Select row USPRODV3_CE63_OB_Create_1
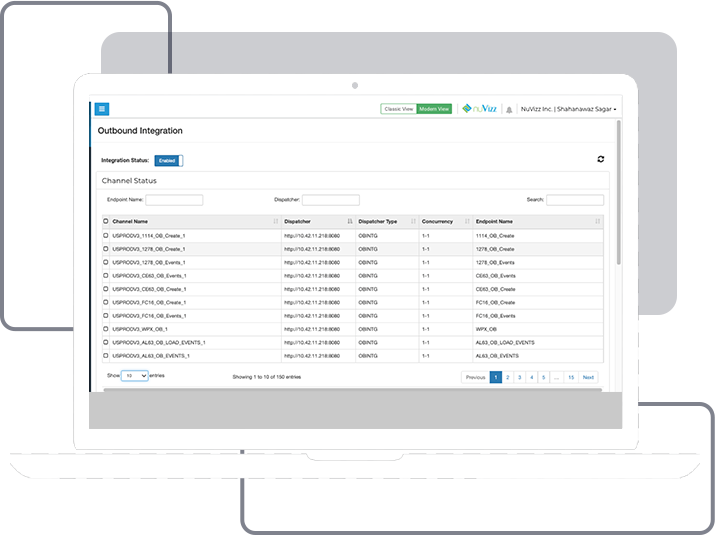Screen dimensions: 715x535 pos(106,289)
